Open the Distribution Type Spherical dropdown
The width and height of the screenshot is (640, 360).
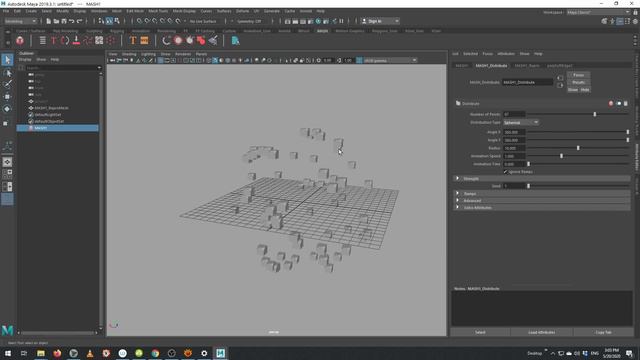click(521, 122)
